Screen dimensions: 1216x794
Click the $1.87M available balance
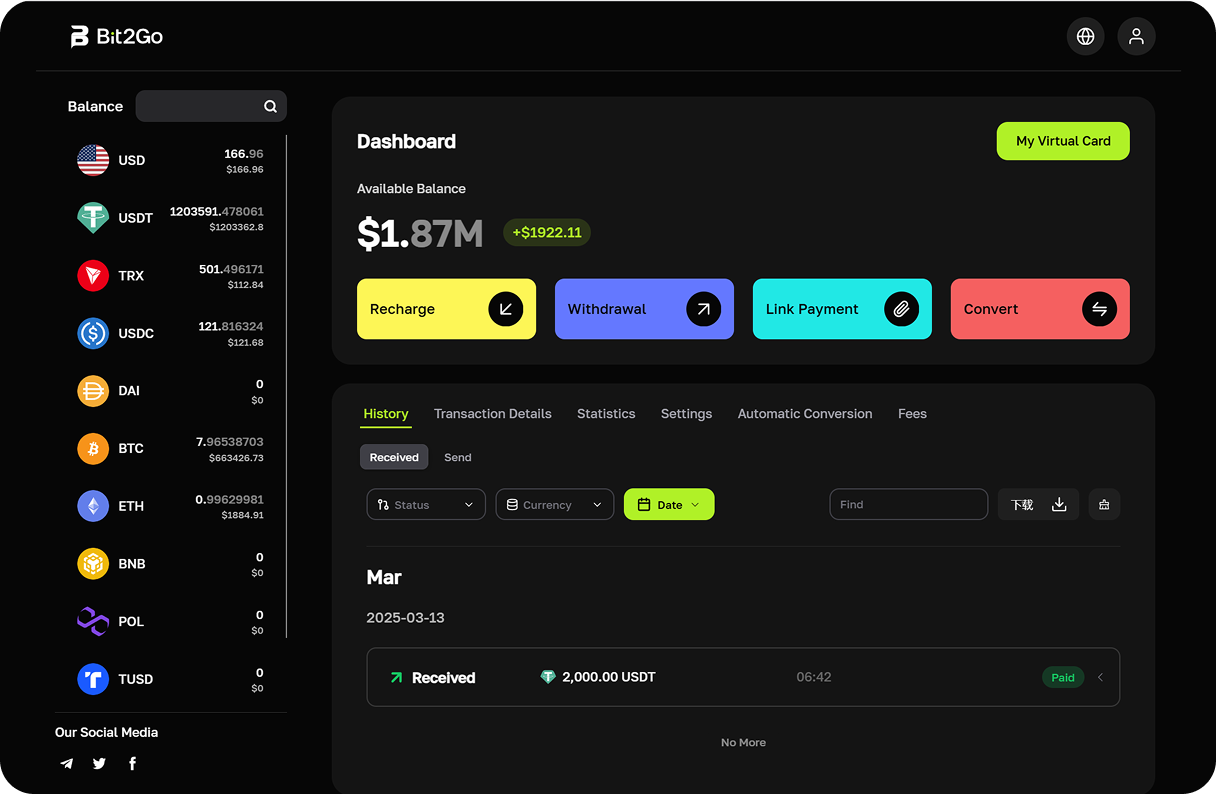(420, 233)
